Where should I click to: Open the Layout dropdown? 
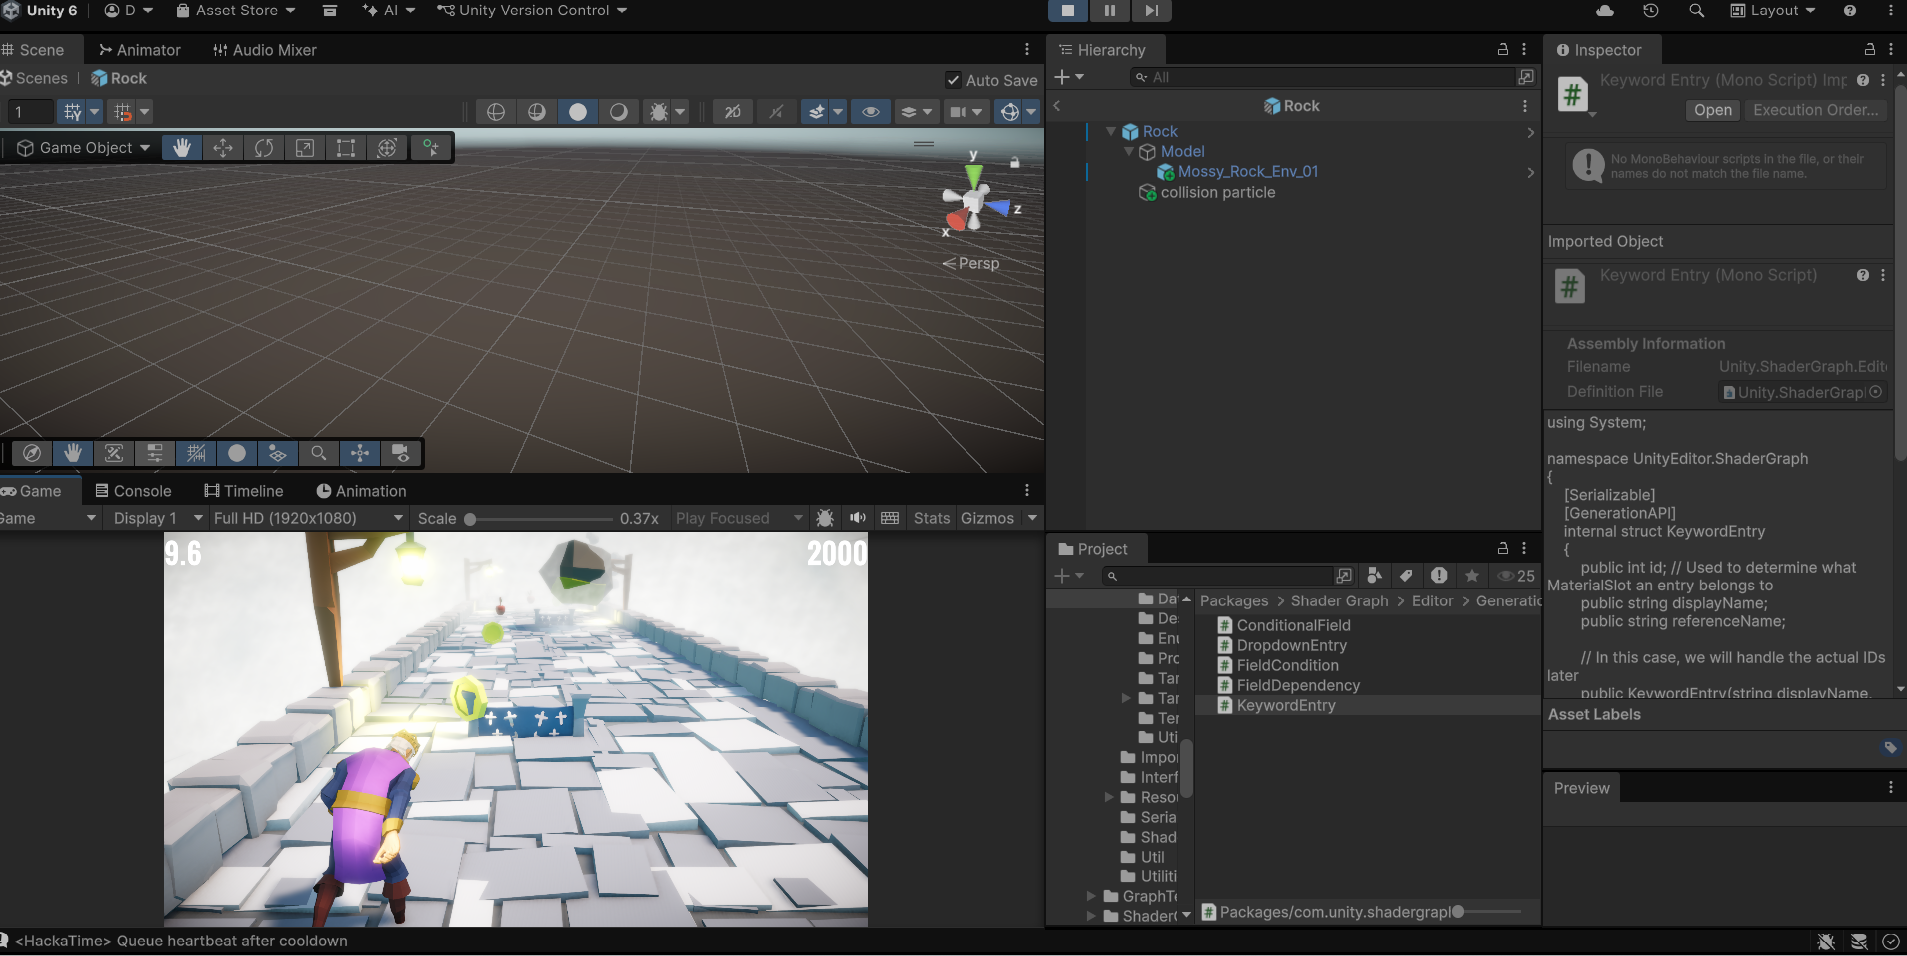click(x=1773, y=10)
